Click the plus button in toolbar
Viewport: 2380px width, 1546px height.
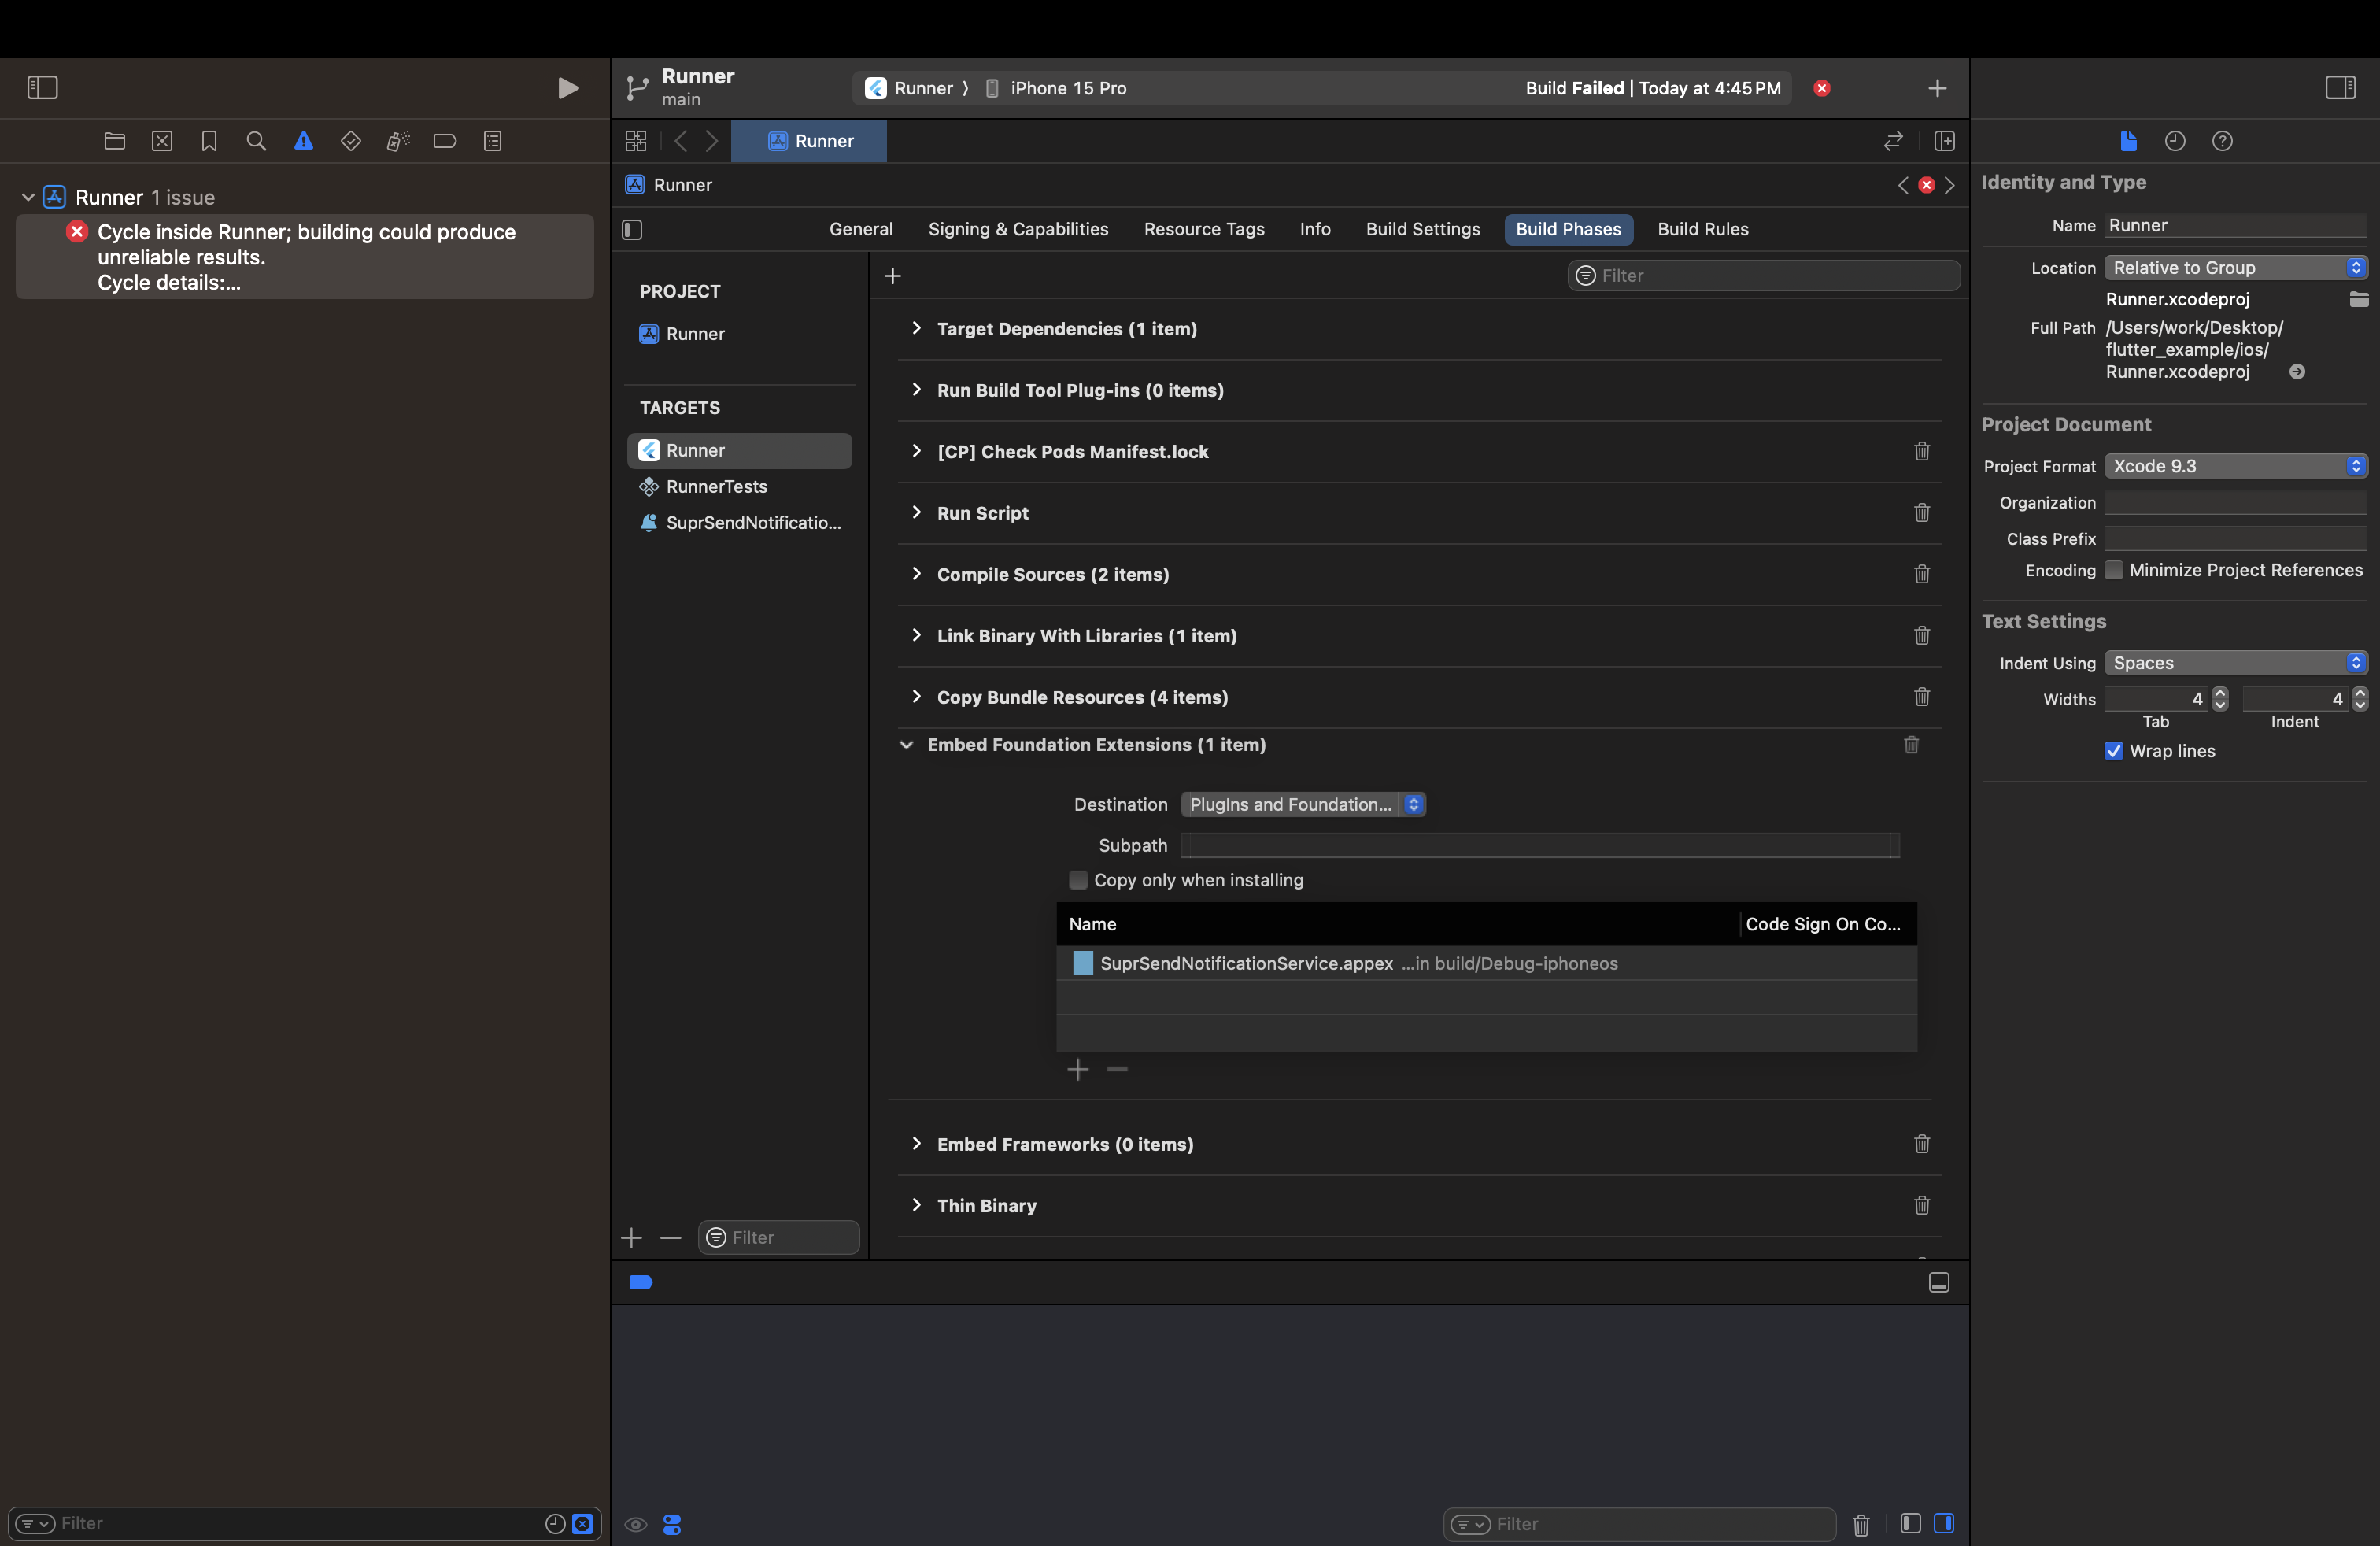pyautogui.click(x=1937, y=88)
